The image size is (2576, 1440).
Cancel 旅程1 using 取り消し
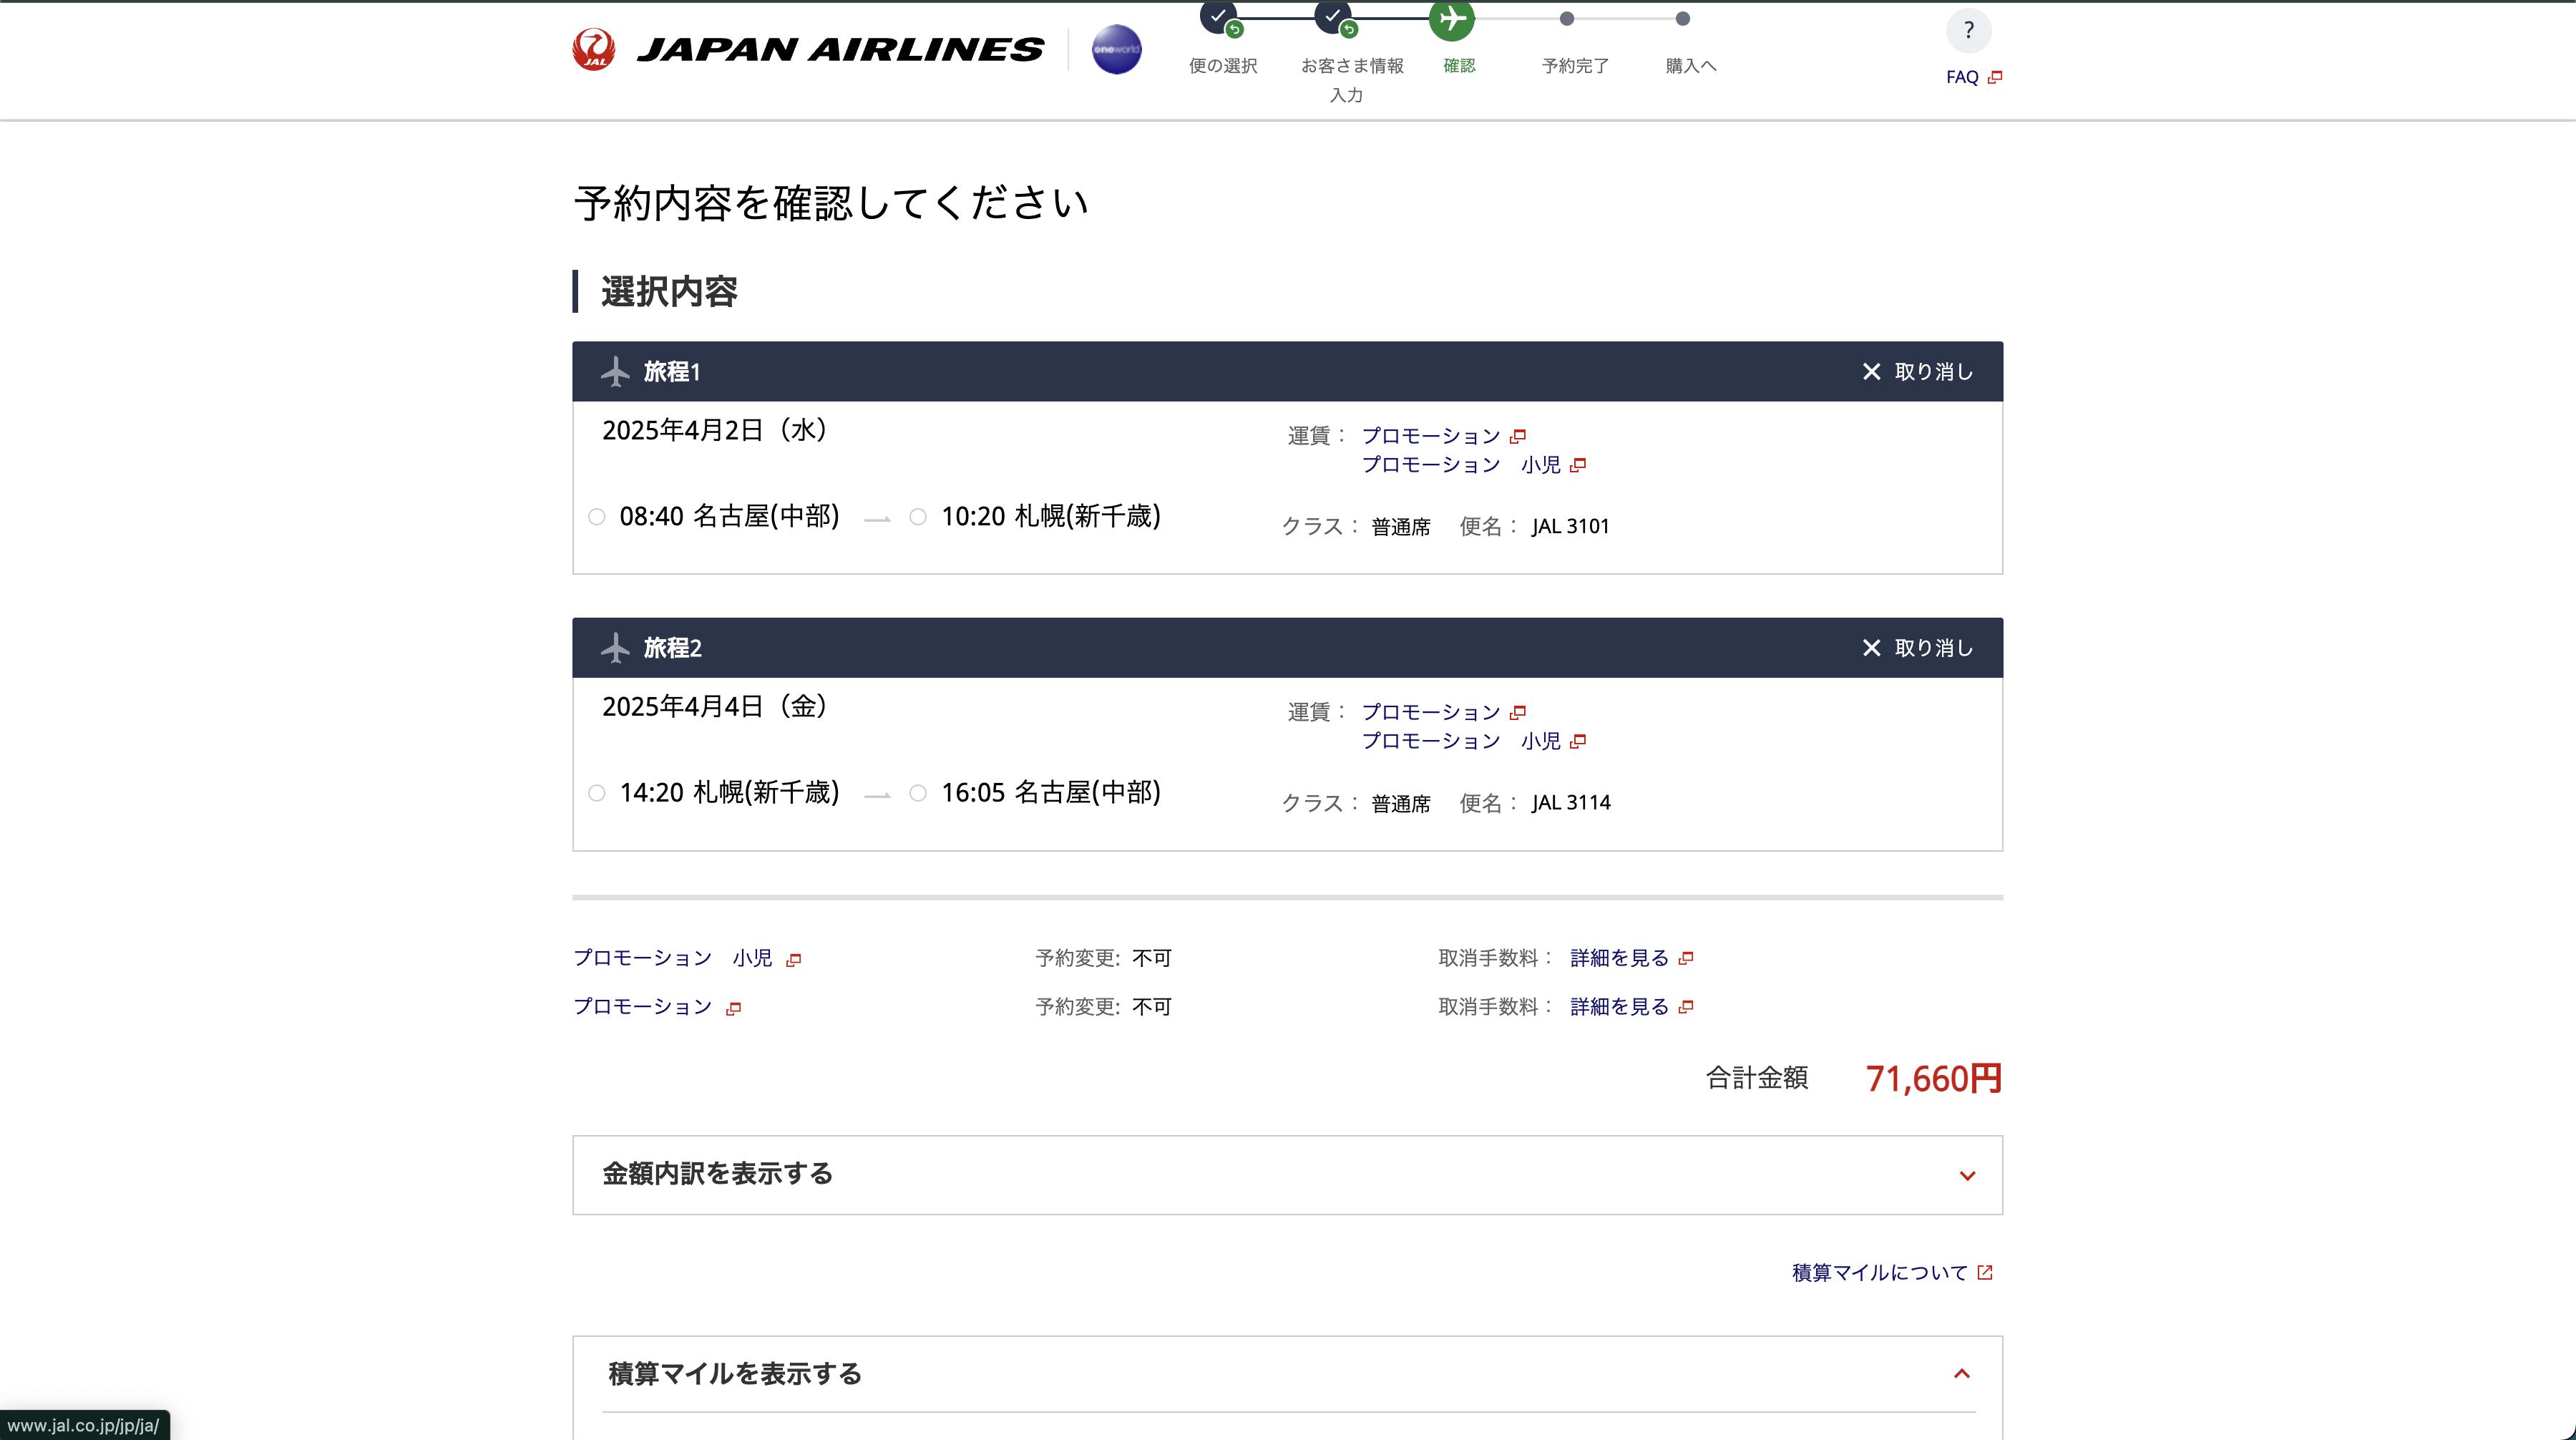[1917, 372]
